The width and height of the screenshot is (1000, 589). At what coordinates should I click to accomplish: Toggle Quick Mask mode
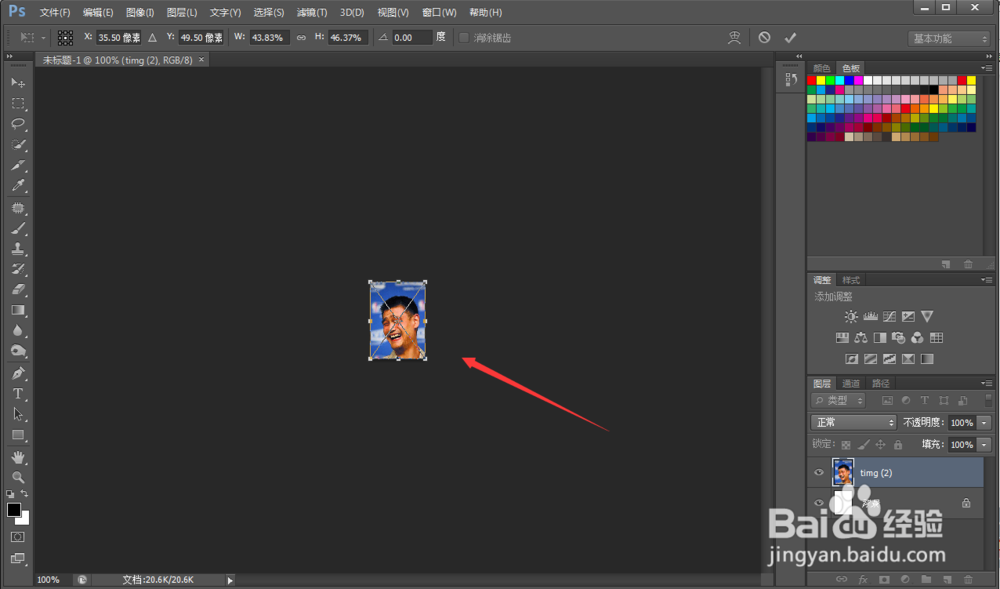pyautogui.click(x=18, y=537)
